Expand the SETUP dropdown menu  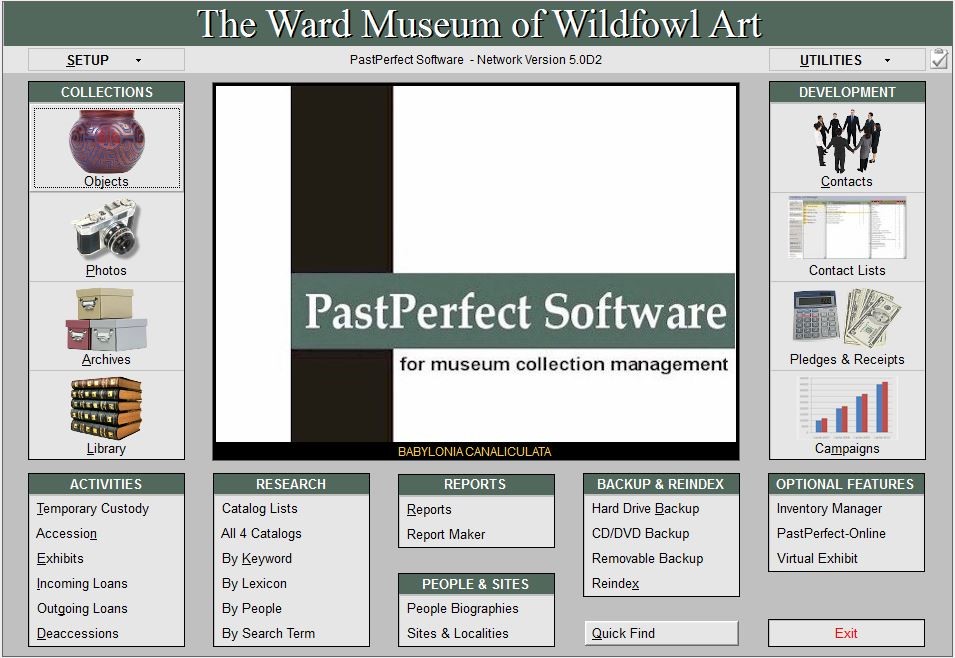[107, 60]
